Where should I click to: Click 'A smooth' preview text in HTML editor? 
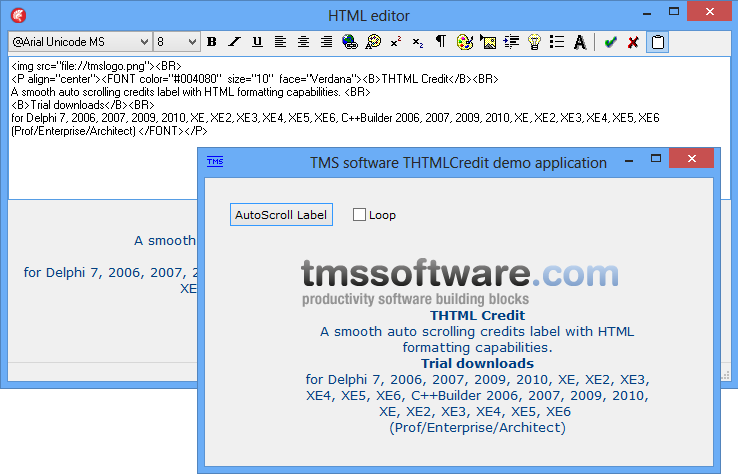pos(164,240)
